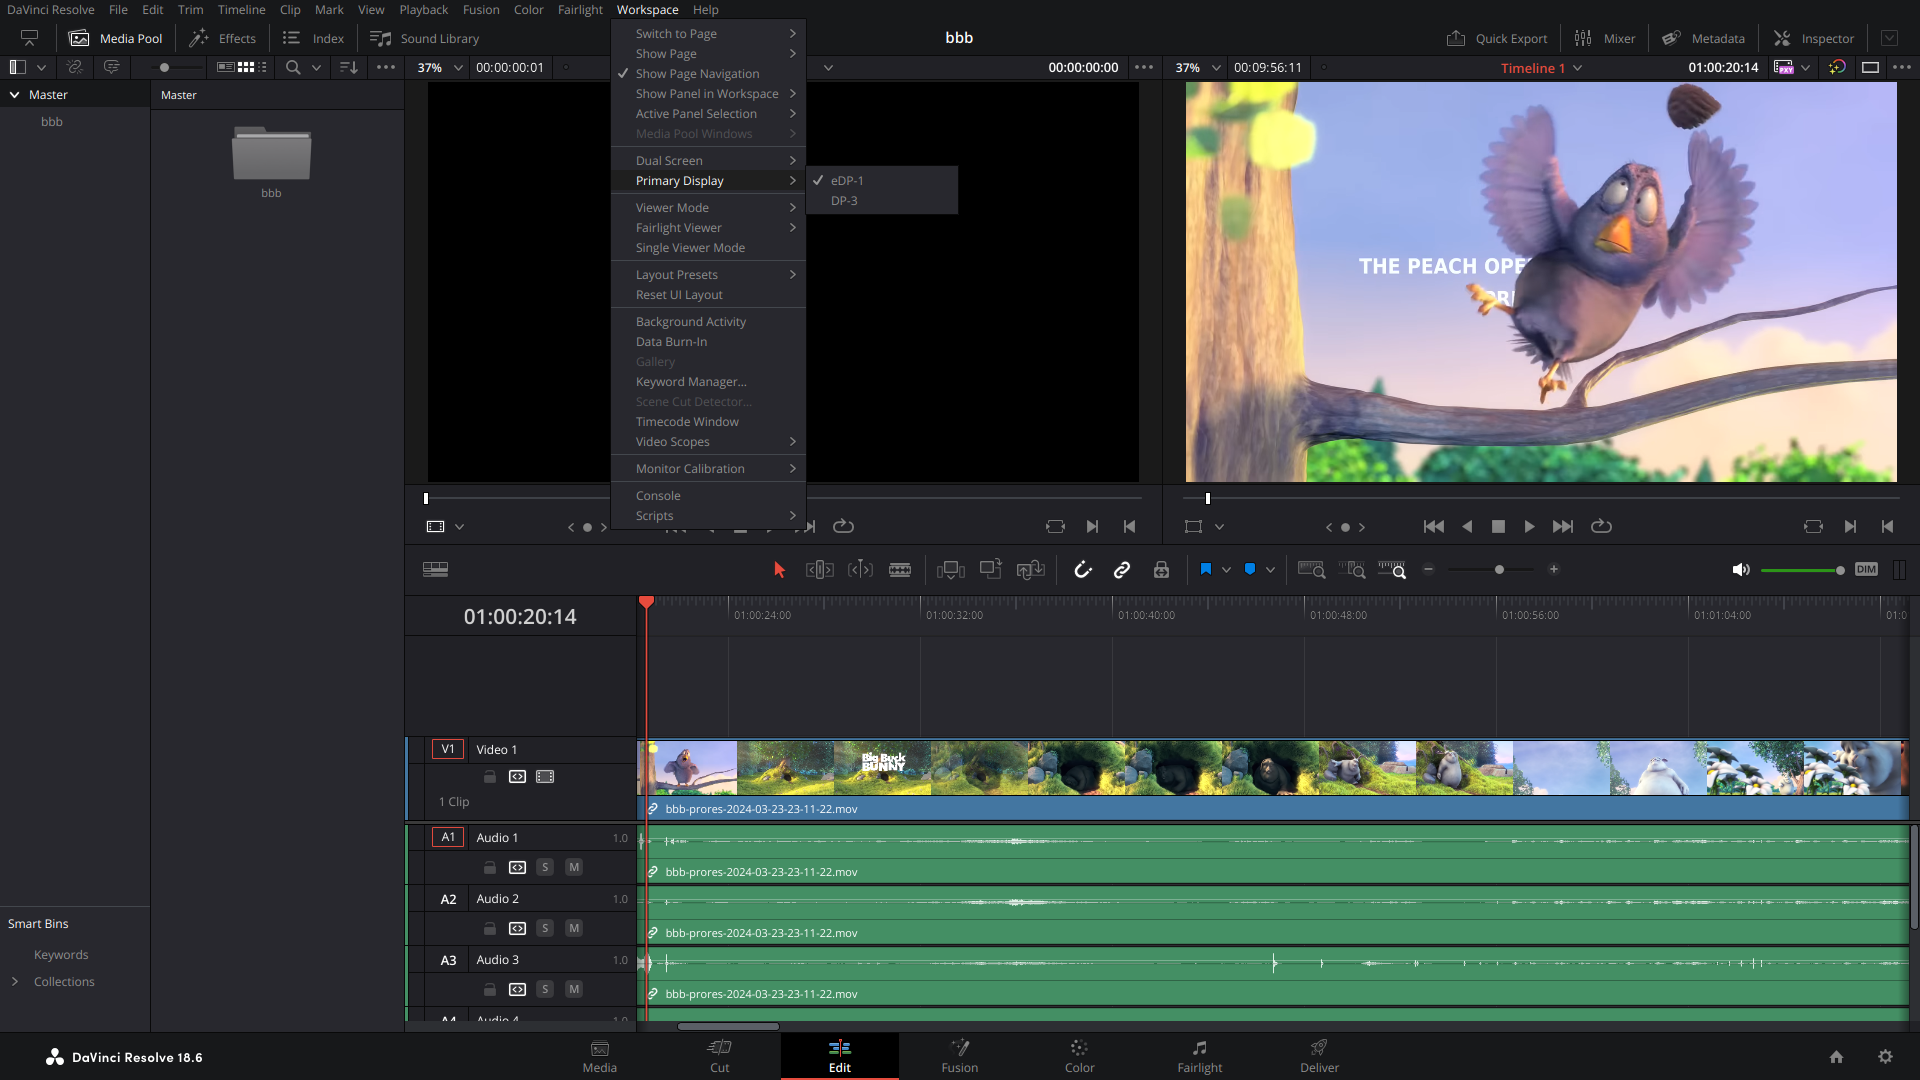Select the Dynamic Trim Mode tool
This screenshot has width=1920, height=1080.
[860, 570]
